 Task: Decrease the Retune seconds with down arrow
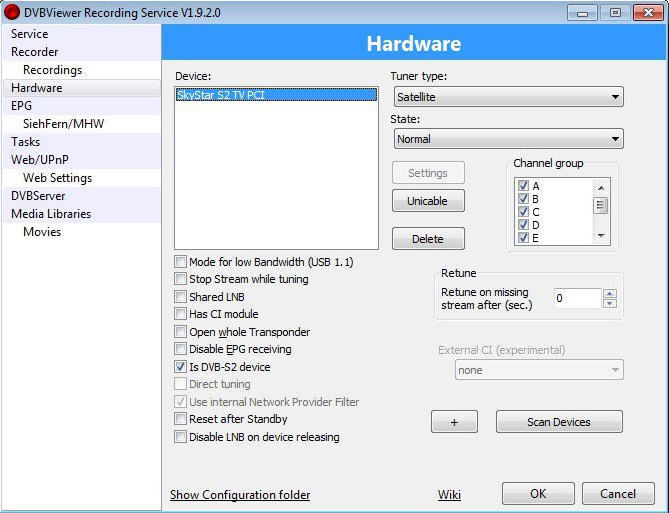pyautogui.click(x=610, y=303)
